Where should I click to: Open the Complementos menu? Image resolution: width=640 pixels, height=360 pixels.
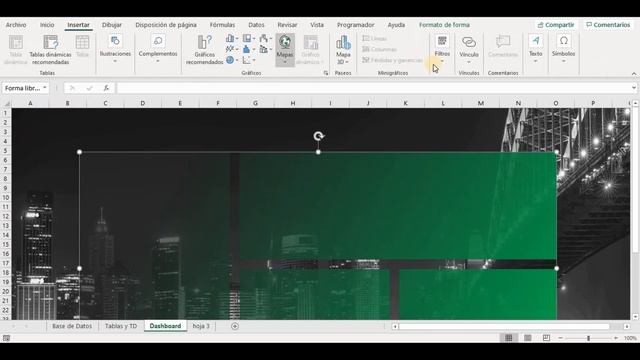[158, 49]
